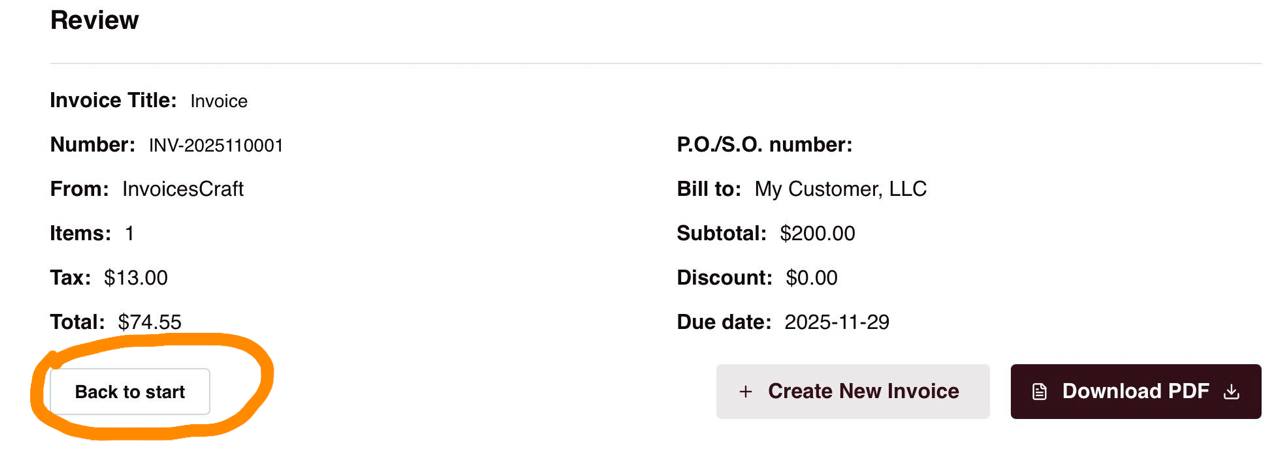
Task: Click the document icon on Download PDF
Action: click(x=1040, y=392)
